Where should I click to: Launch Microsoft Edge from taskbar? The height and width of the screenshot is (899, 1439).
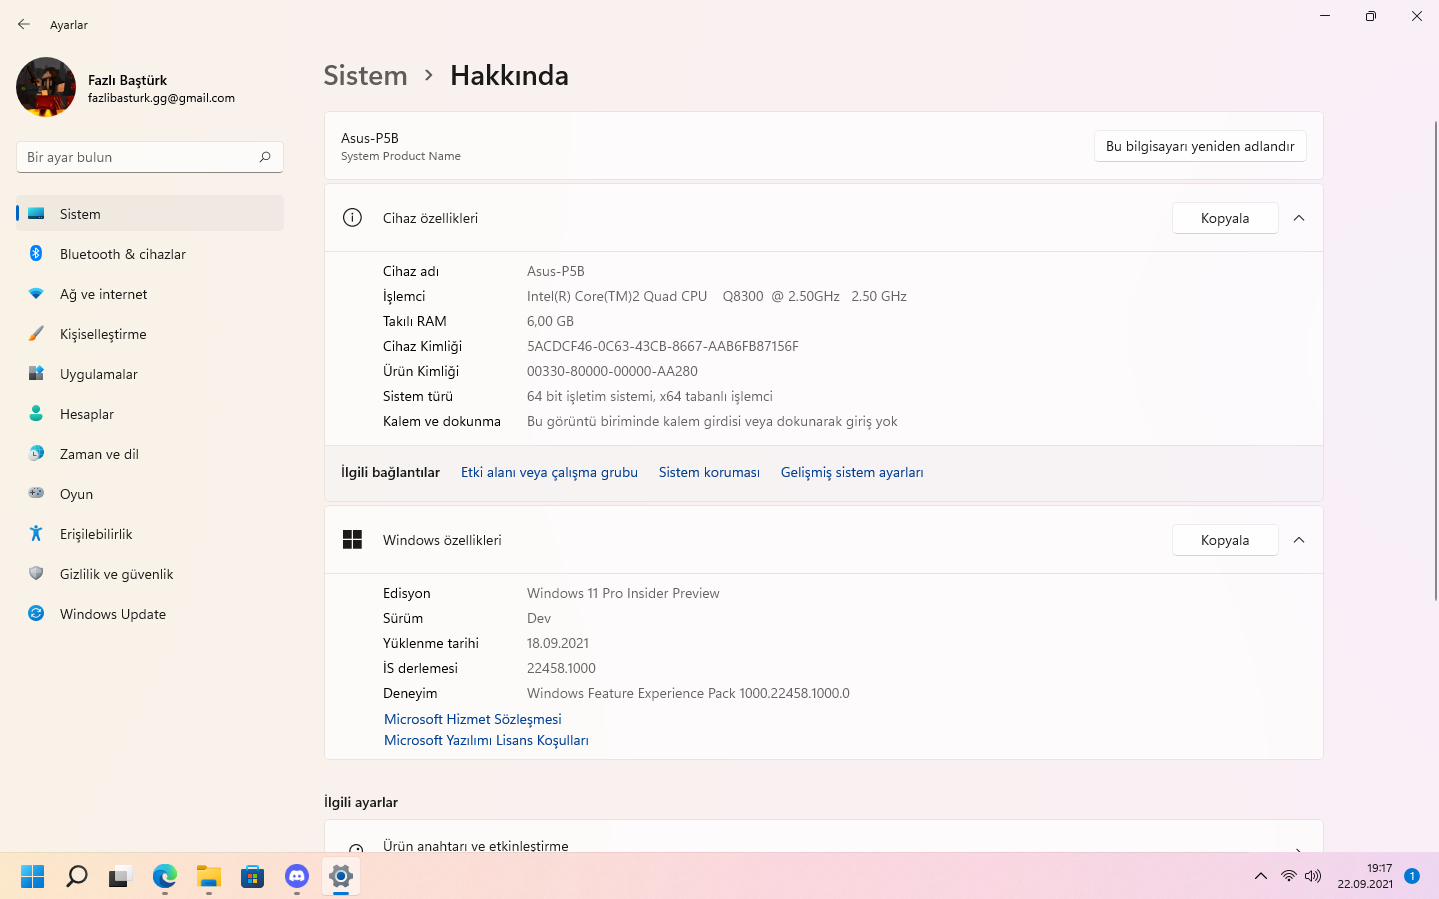(165, 877)
